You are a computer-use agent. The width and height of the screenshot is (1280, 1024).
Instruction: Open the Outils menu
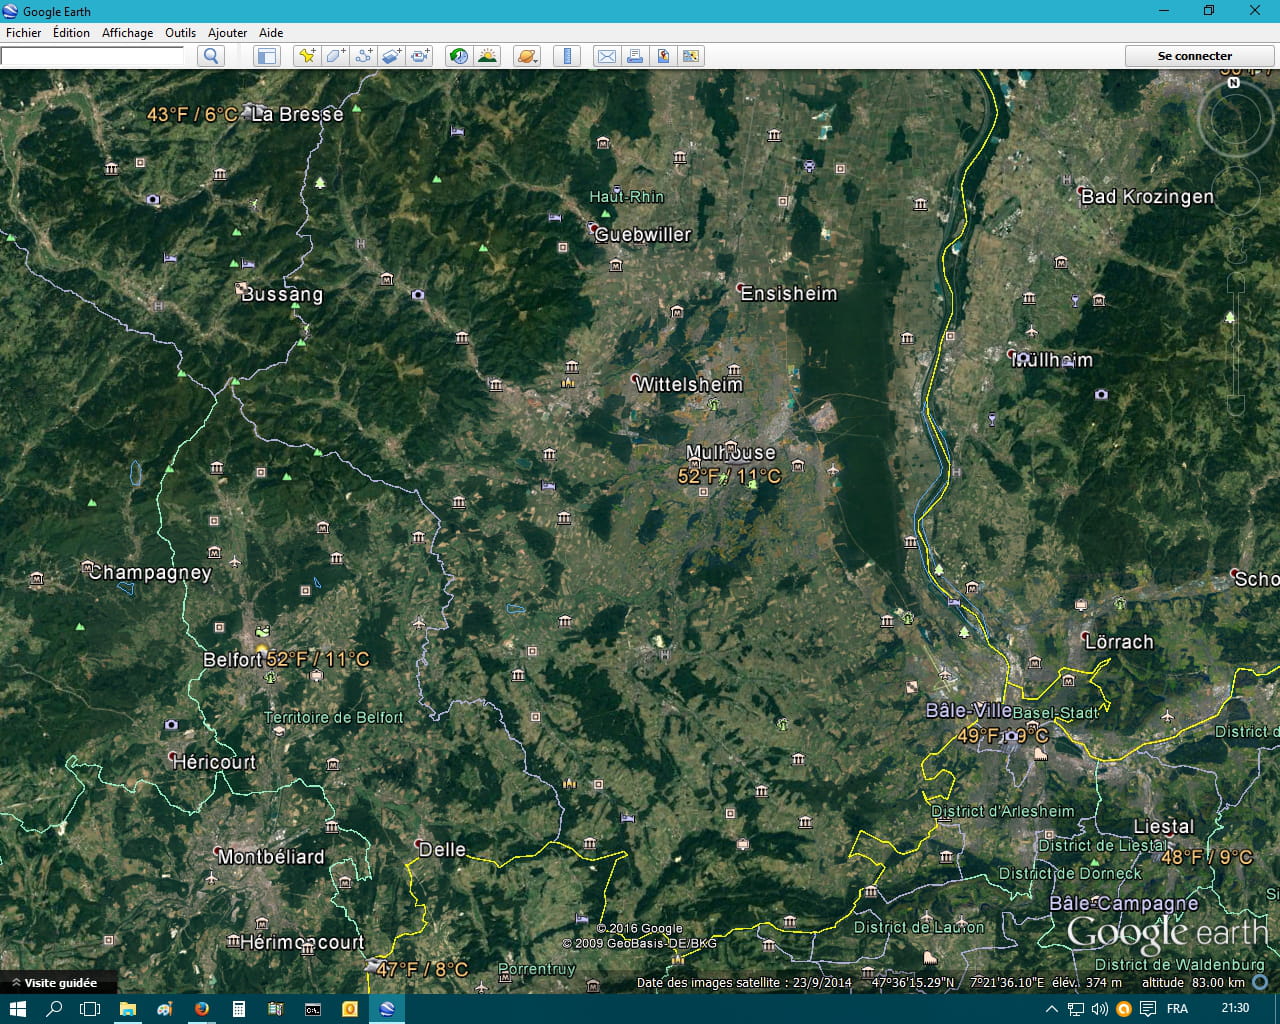180,32
